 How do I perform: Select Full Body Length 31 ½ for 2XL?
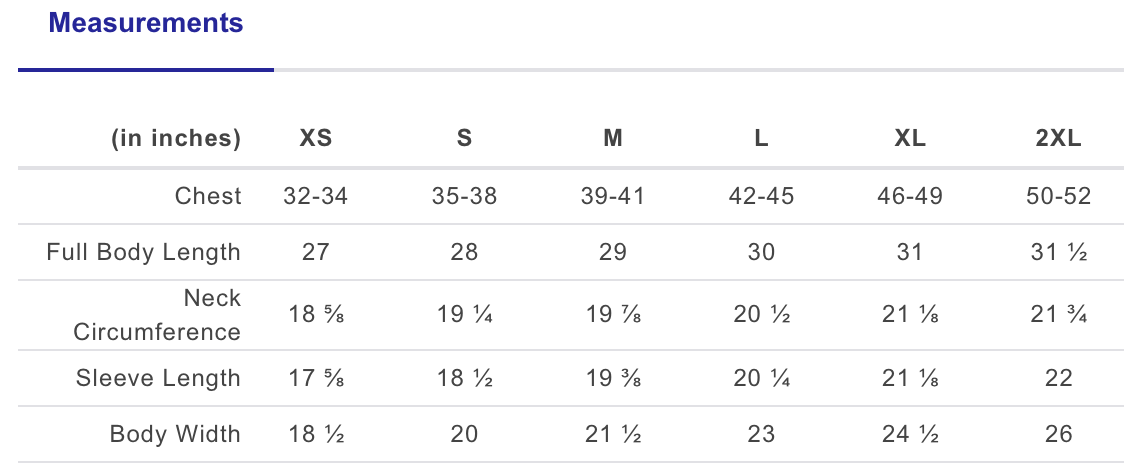tap(1058, 252)
